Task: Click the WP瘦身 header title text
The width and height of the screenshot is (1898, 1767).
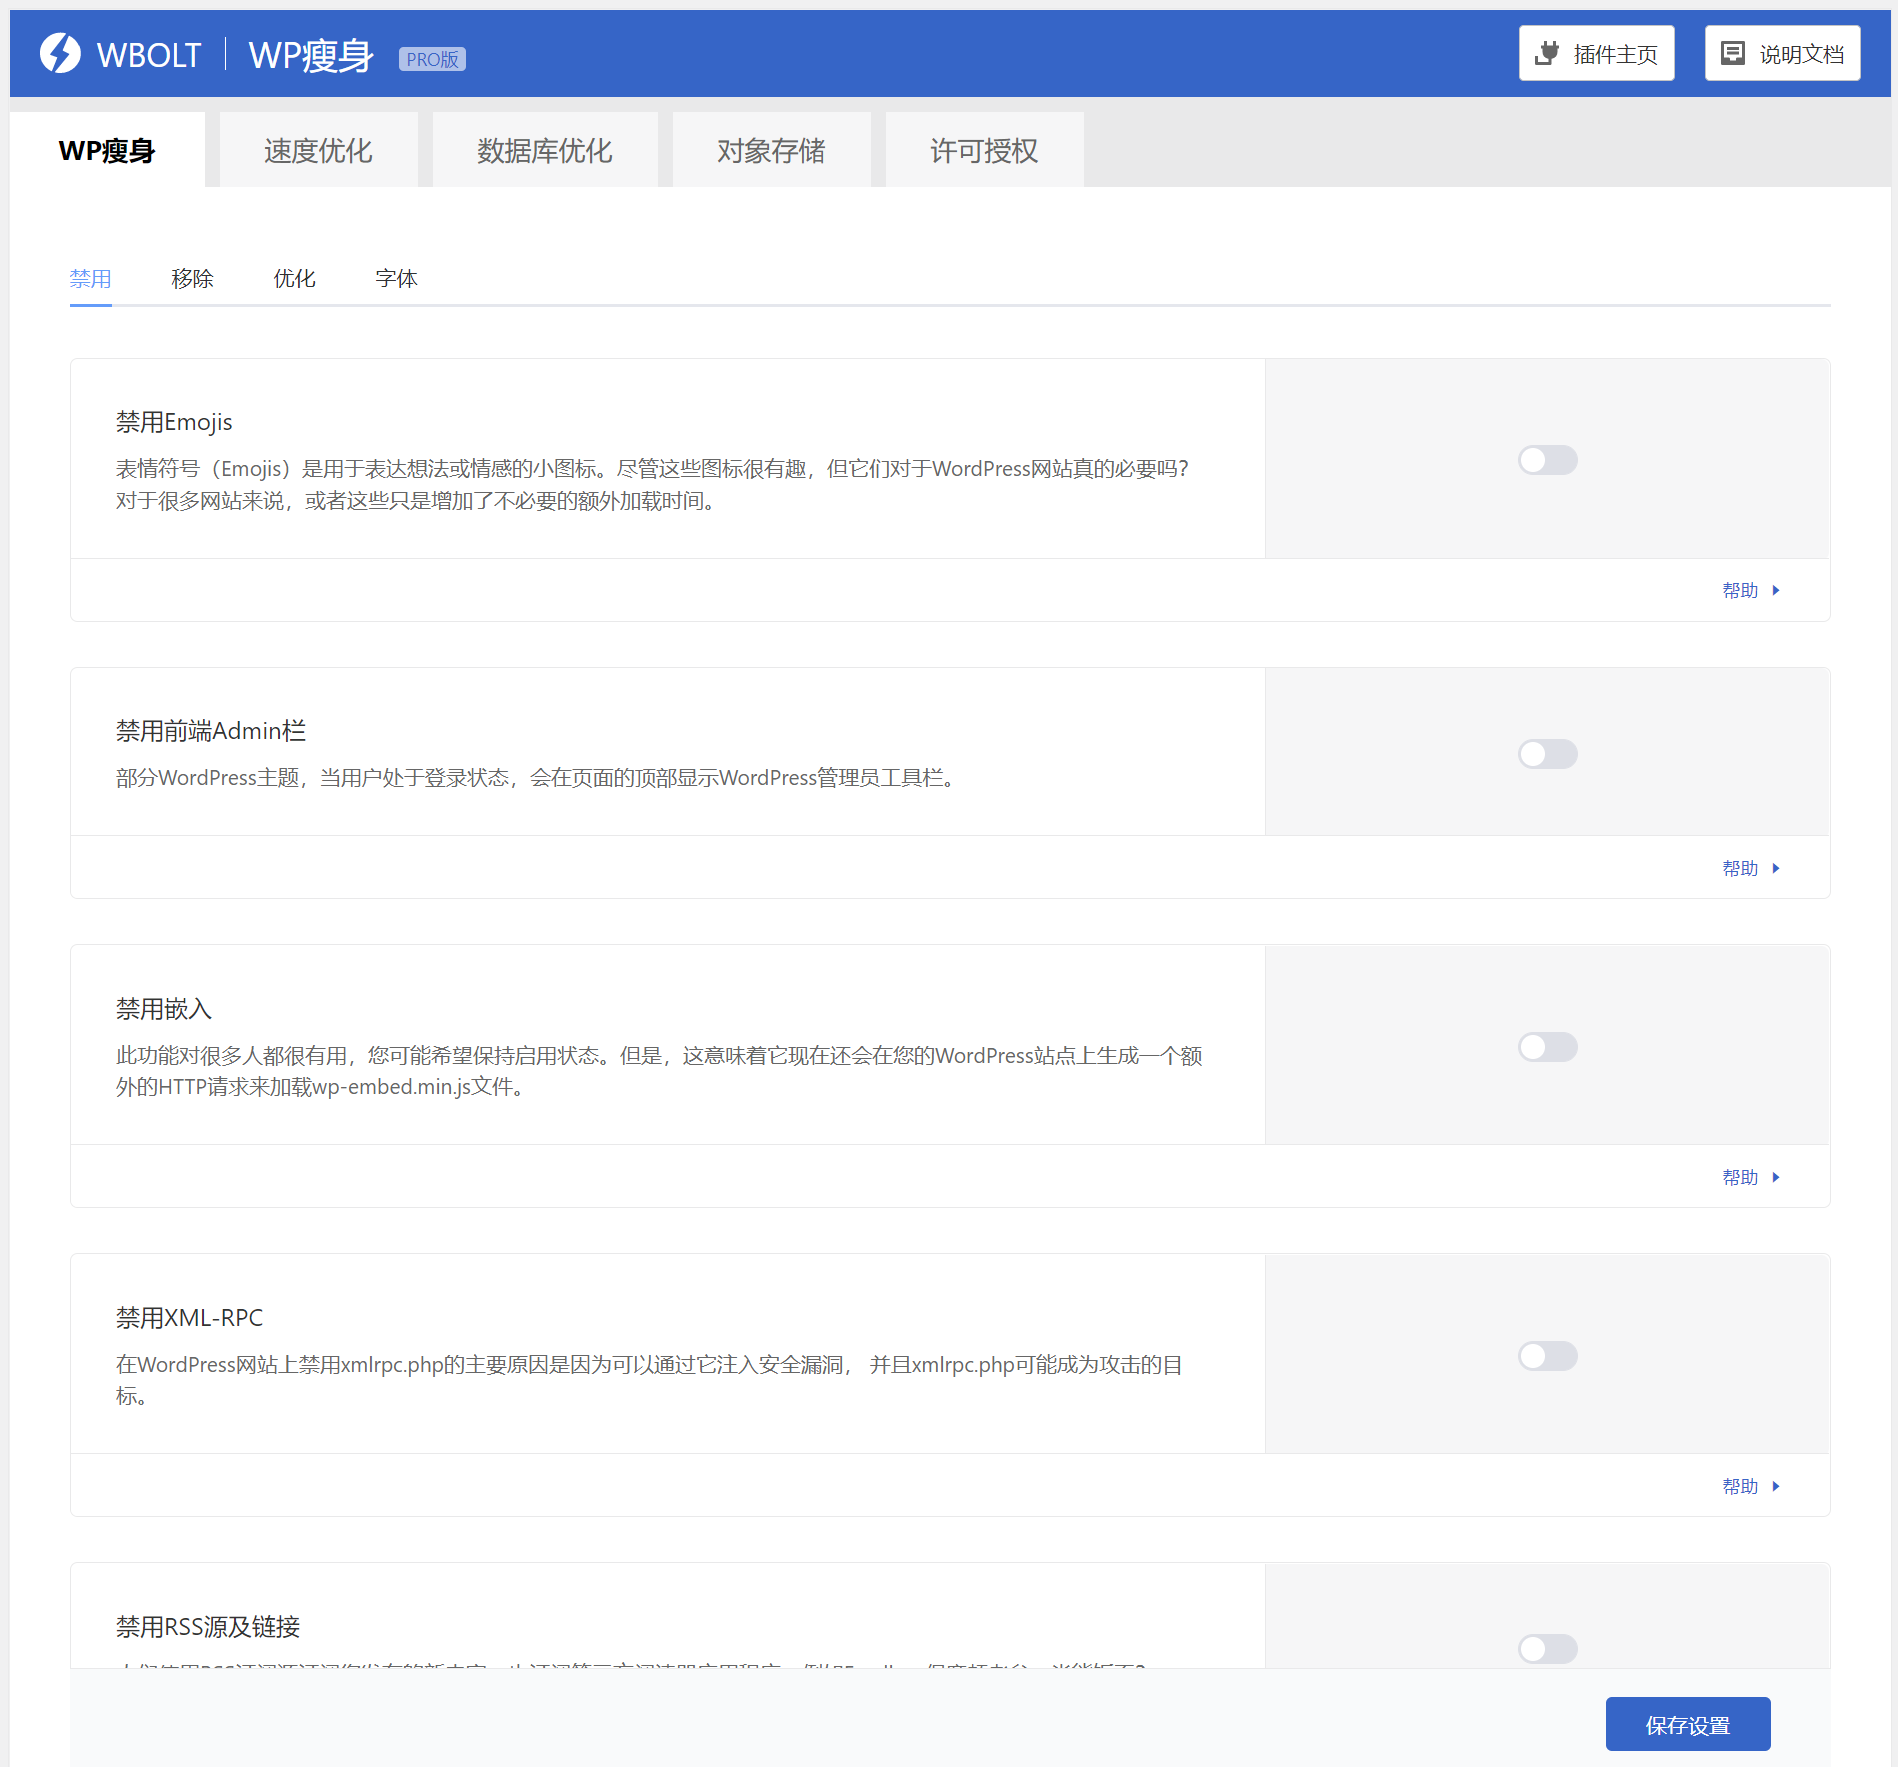Action: click(x=311, y=55)
